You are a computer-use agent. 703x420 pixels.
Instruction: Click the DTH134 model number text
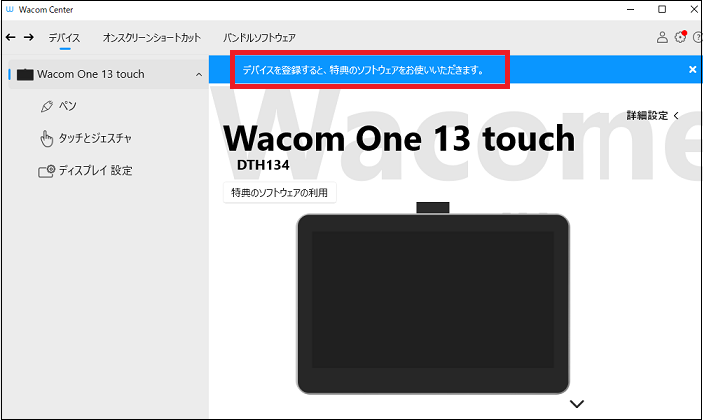[x=263, y=165]
